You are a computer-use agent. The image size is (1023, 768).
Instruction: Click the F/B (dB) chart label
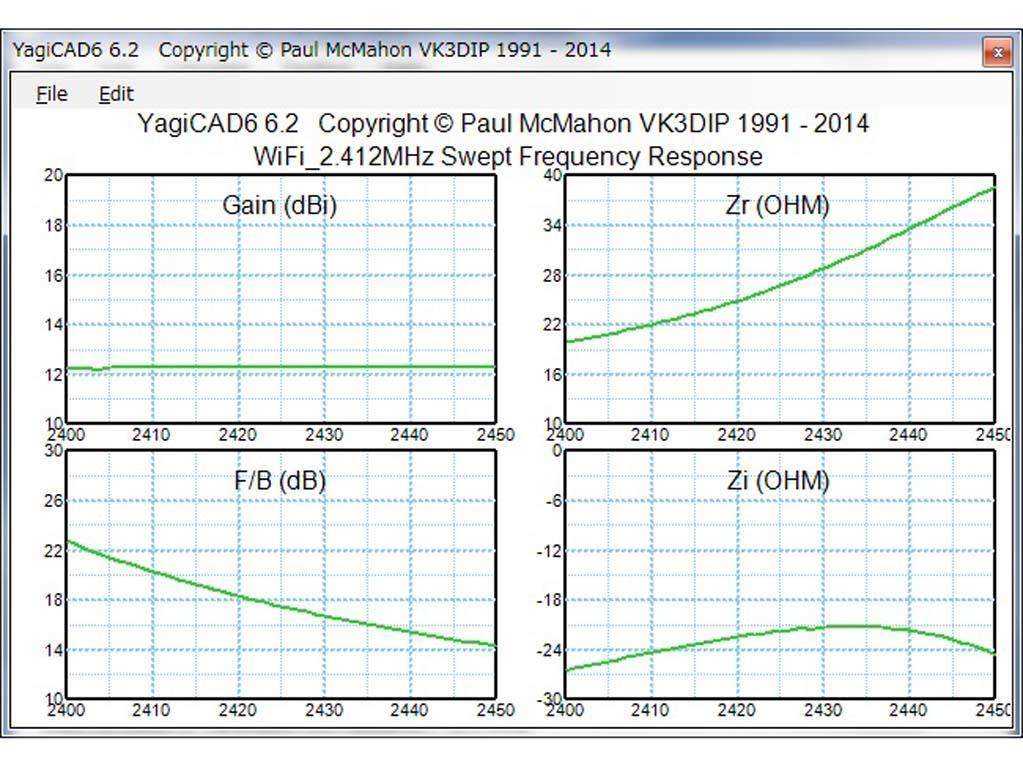(280, 481)
